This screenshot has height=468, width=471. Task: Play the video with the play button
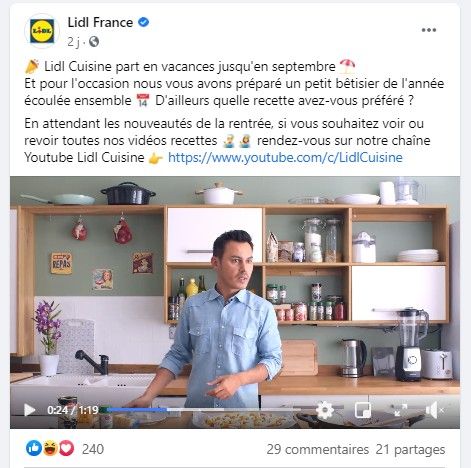click(30, 410)
